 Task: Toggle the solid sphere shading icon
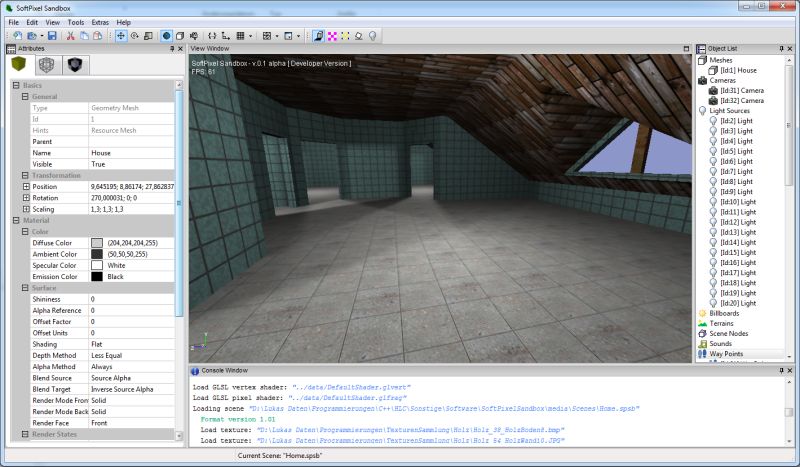[x=166, y=36]
